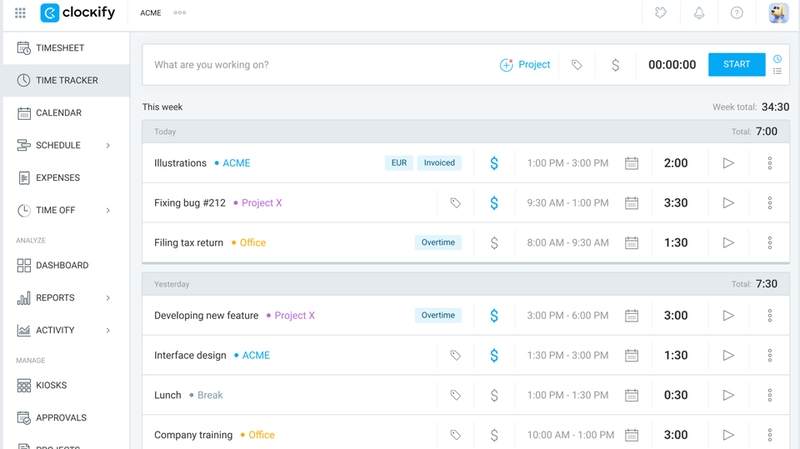Screen dimensions: 800x449
Task: Resume timer for Illustrations entry
Action: (729, 163)
